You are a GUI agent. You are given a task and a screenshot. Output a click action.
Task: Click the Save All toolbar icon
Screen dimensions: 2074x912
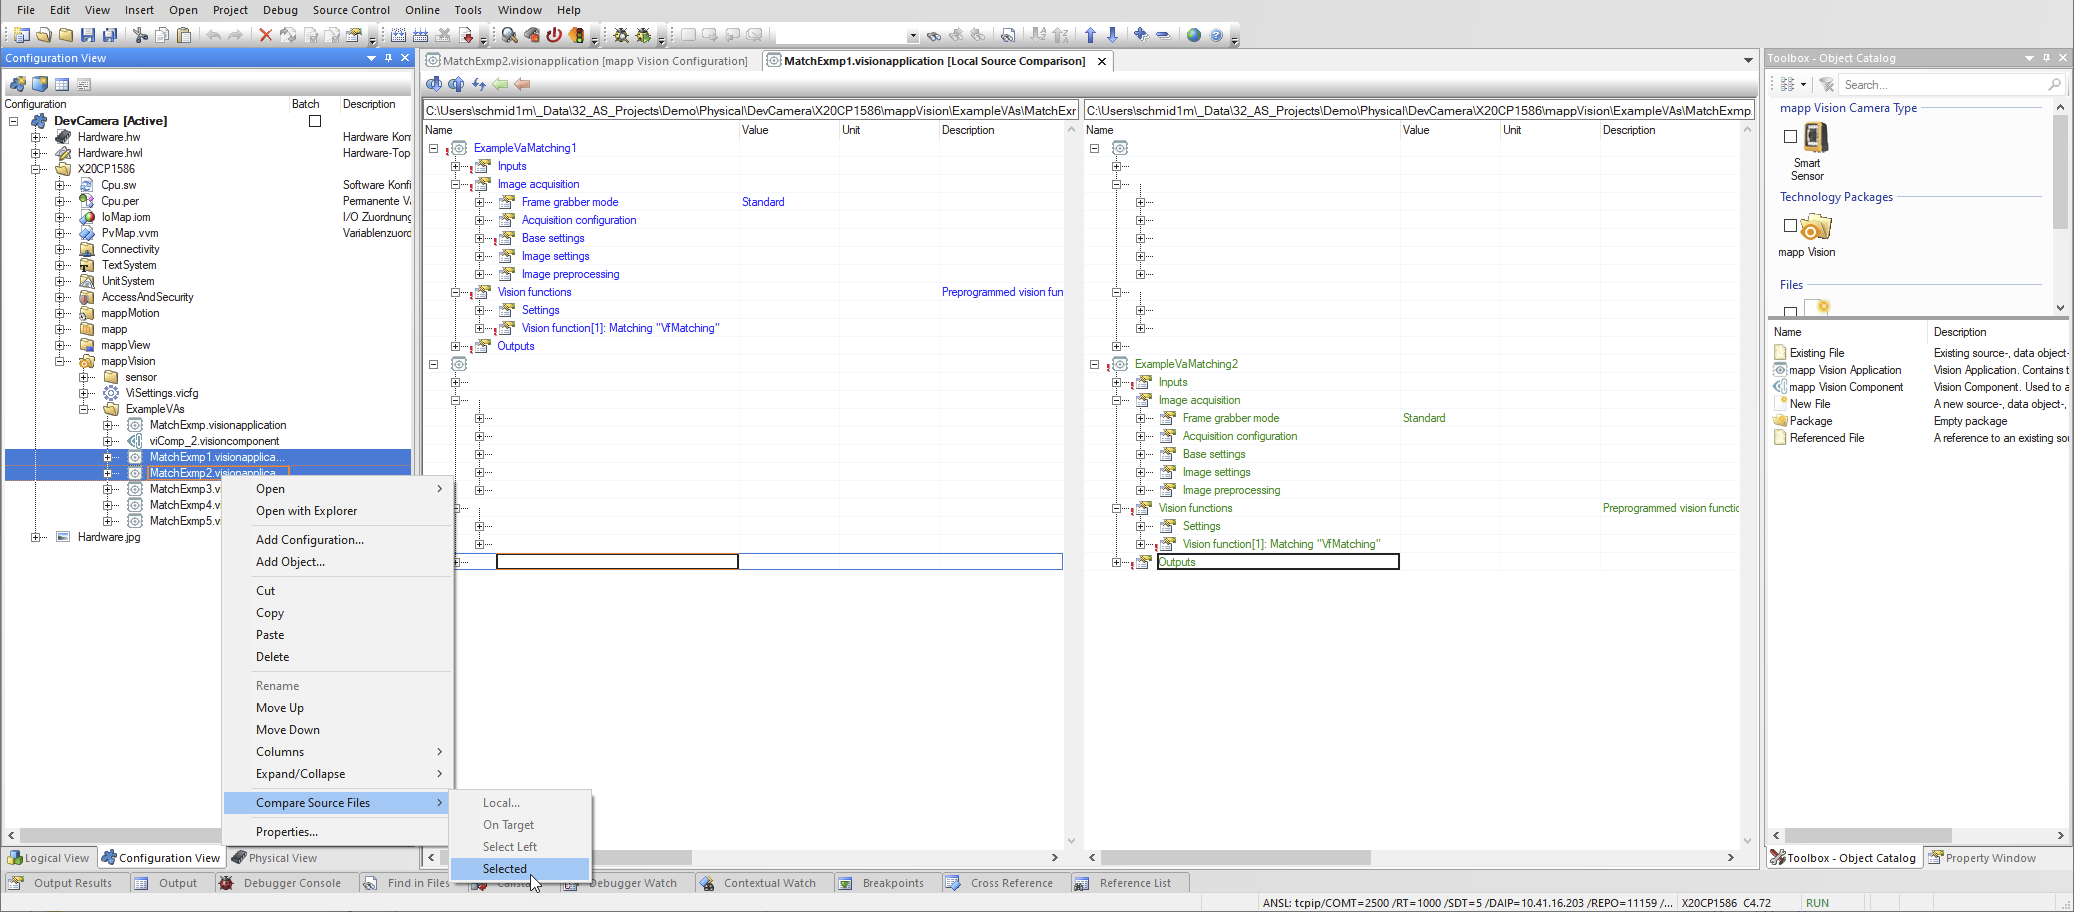(x=110, y=35)
